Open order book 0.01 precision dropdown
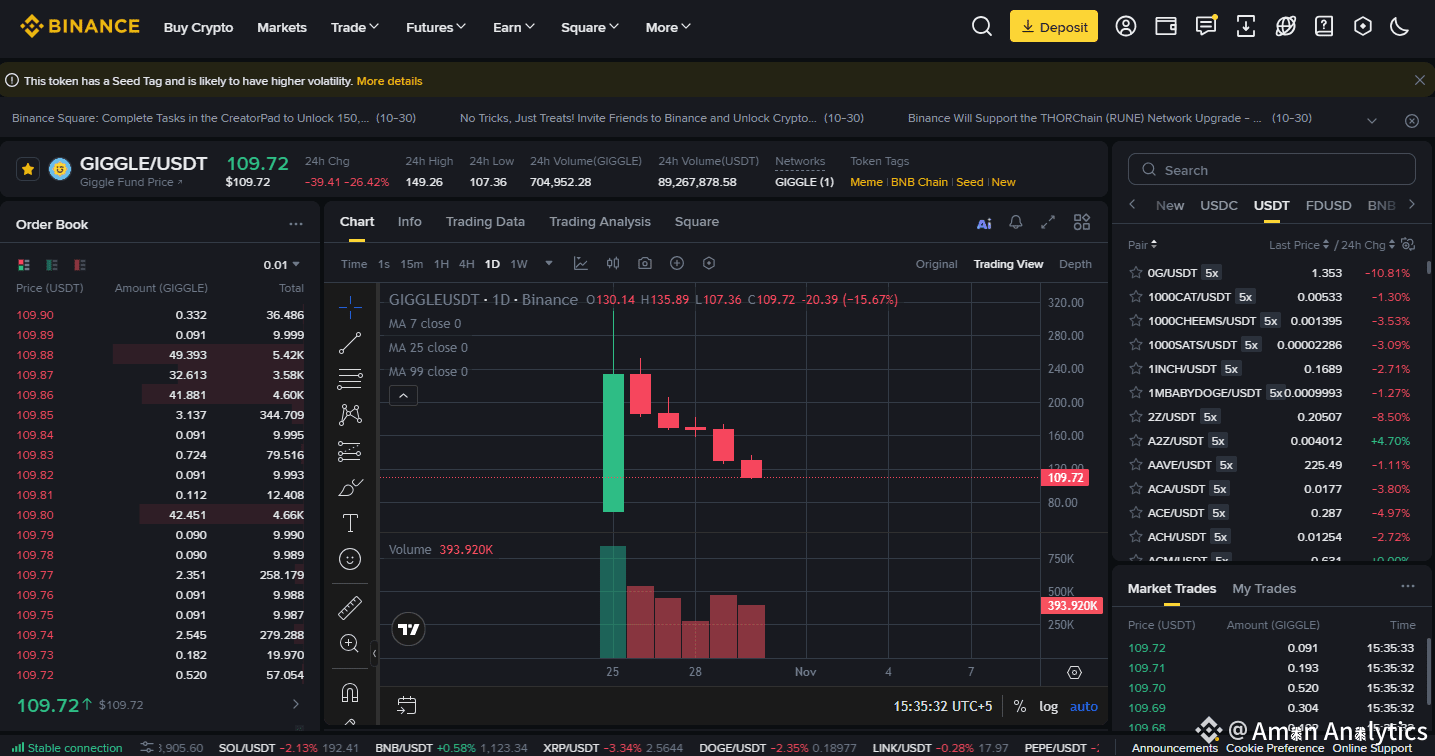The height and width of the screenshot is (756, 1435). [282, 265]
